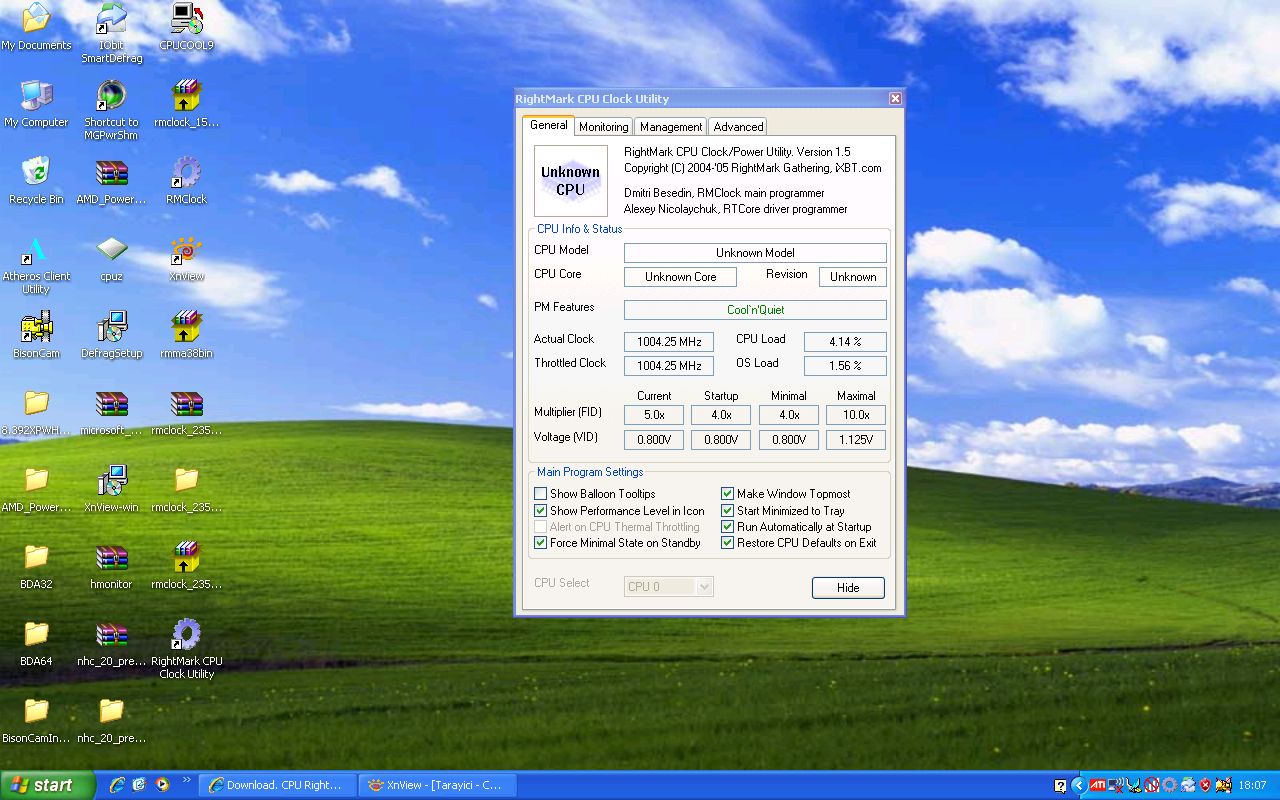Run the XnView-win installer icon
This screenshot has width=1280, height=800.
[112, 490]
